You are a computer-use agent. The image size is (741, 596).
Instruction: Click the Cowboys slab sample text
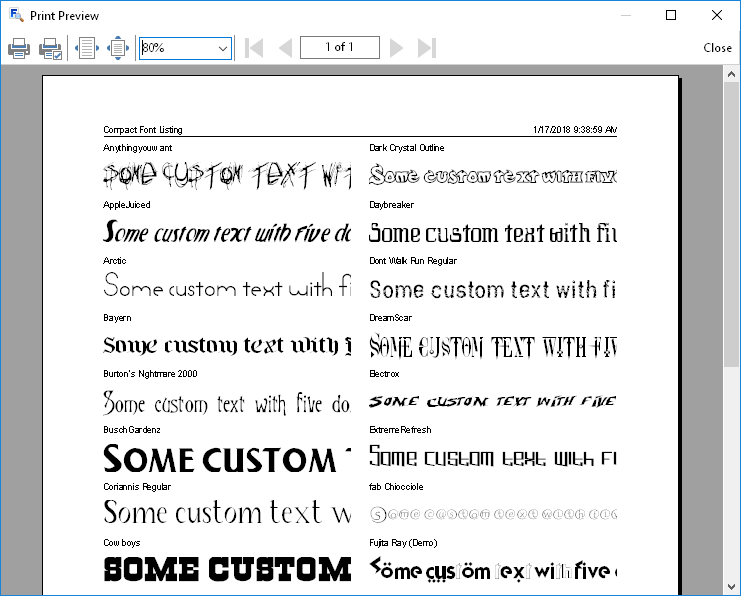coord(227,569)
